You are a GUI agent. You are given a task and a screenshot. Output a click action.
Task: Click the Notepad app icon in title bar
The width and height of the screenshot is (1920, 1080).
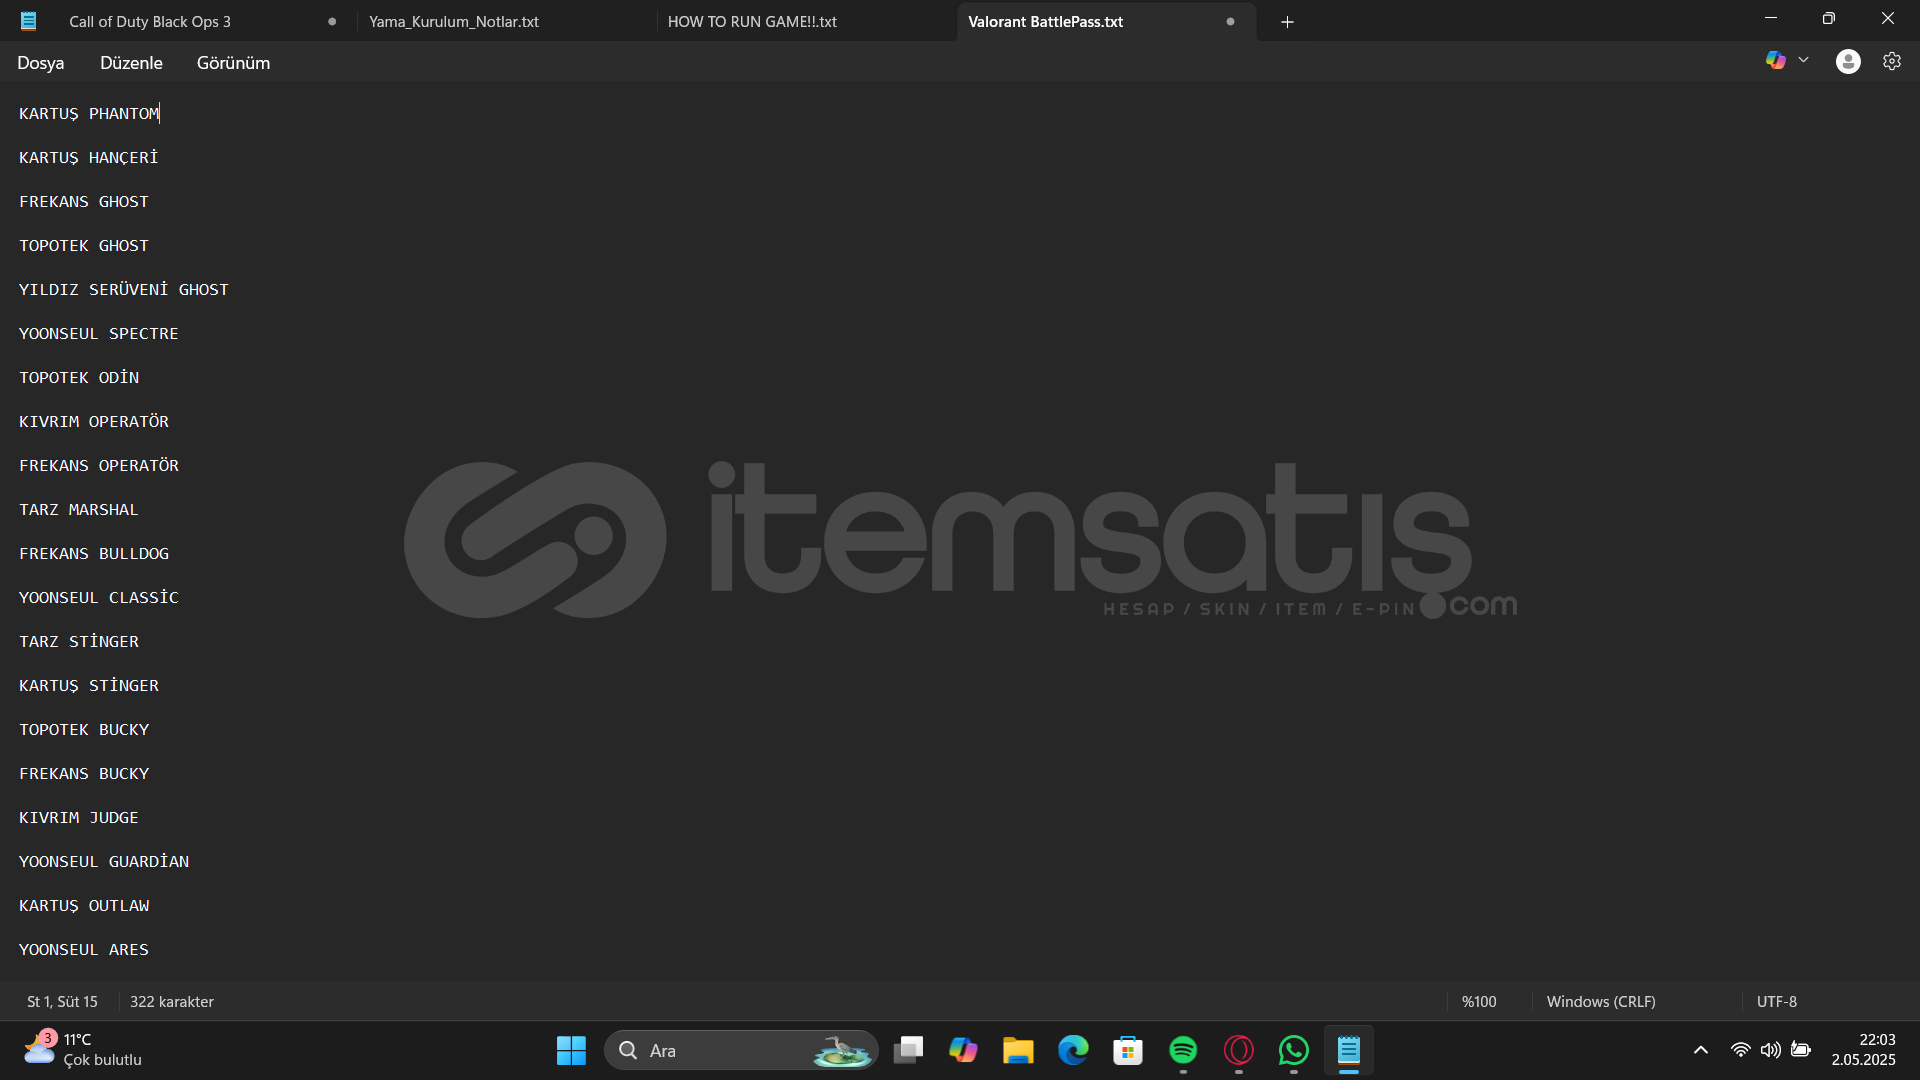coord(29,21)
